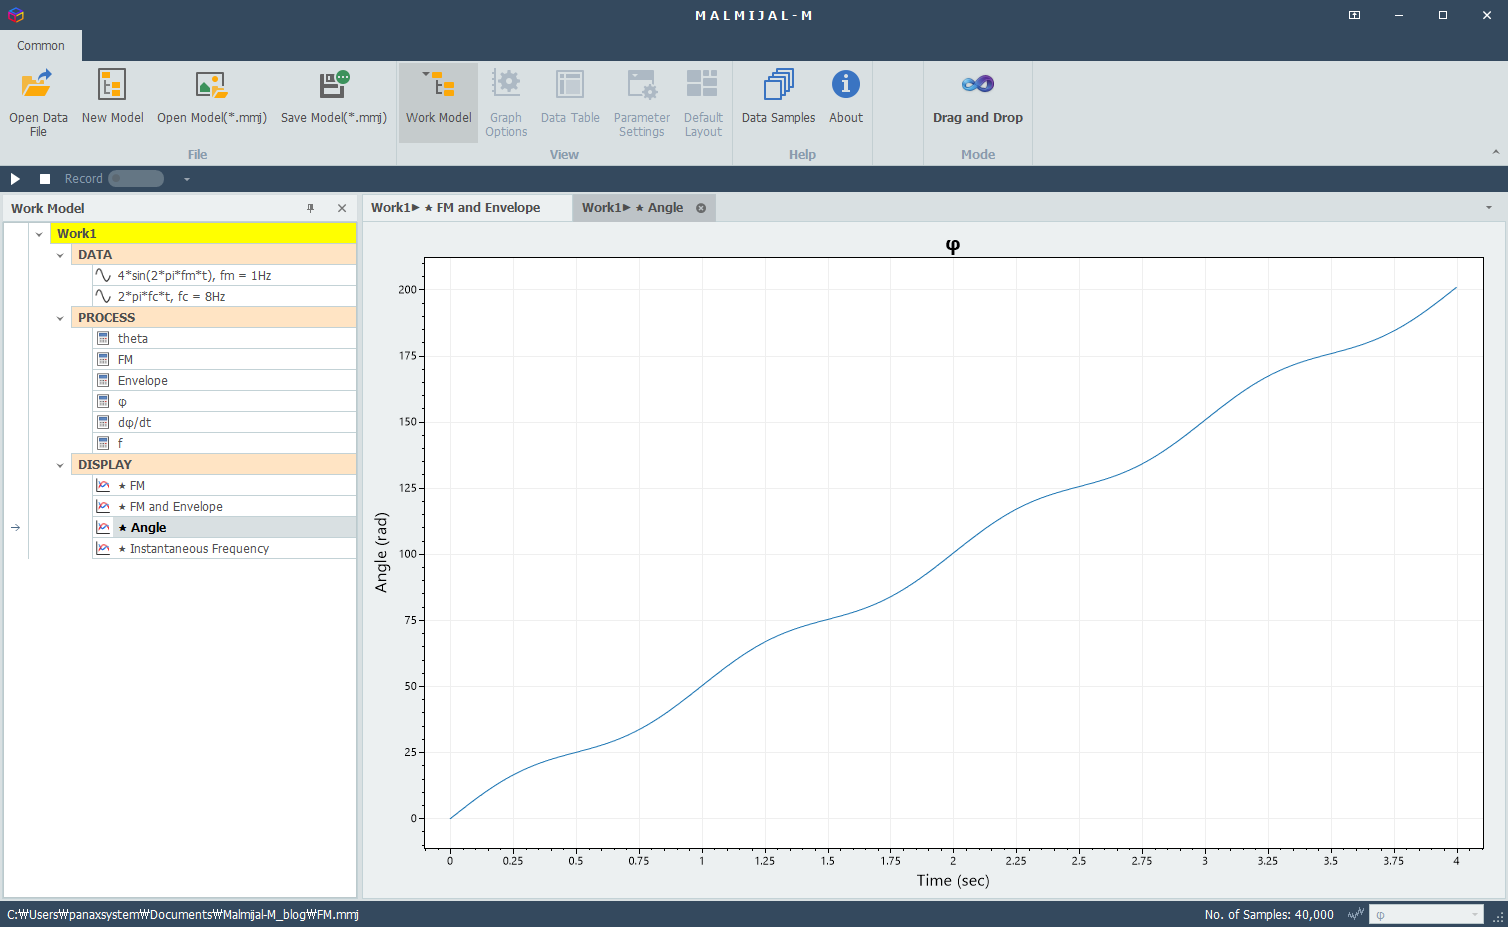
Task: Select the ★ Angle display item
Action: [x=224, y=527]
